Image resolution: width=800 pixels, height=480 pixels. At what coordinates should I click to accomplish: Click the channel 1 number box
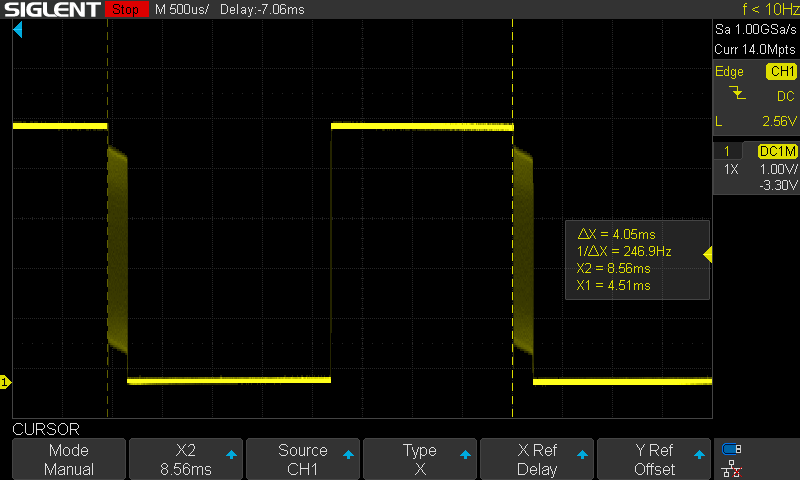(727, 151)
